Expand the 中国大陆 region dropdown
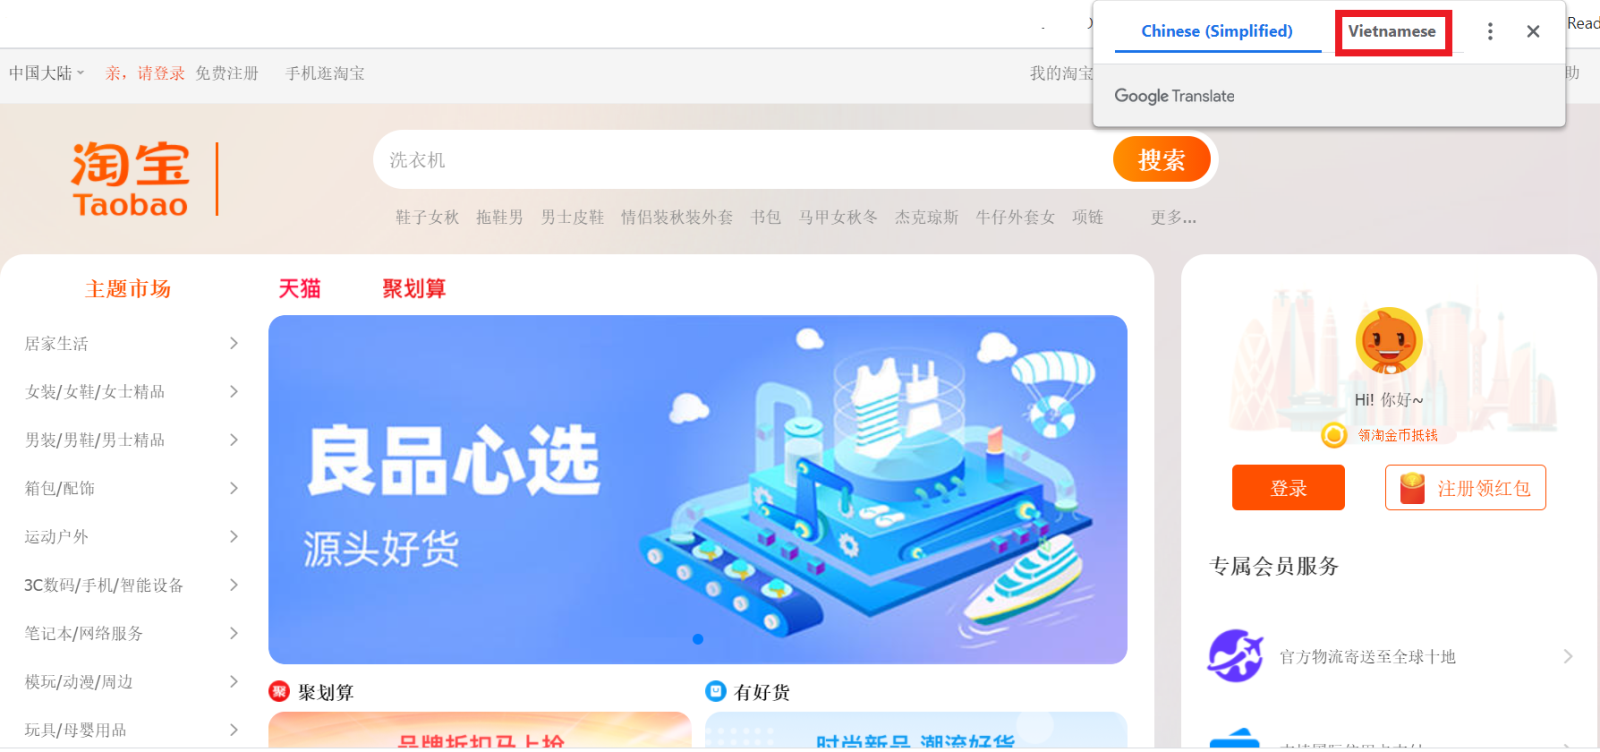This screenshot has height=752, width=1600. click(46, 73)
